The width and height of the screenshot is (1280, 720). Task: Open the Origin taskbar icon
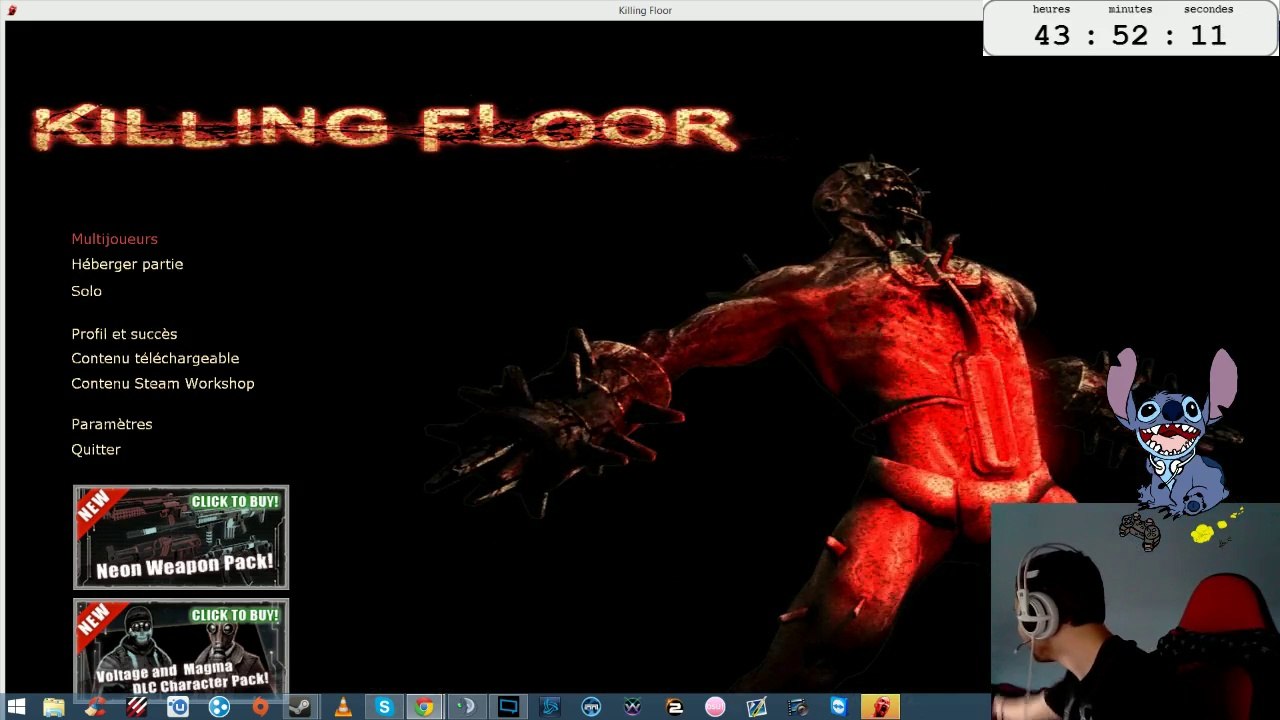coord(260,707)
